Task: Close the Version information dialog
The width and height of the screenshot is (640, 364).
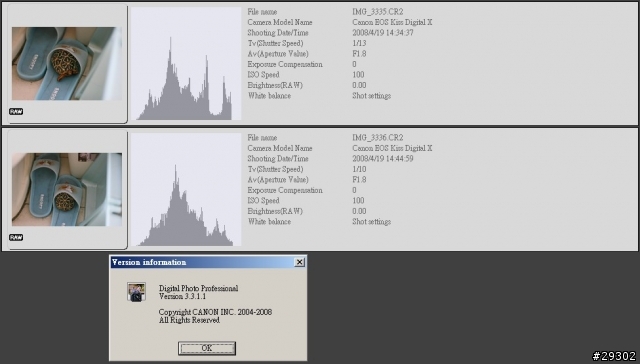Action: coord(299,262)
